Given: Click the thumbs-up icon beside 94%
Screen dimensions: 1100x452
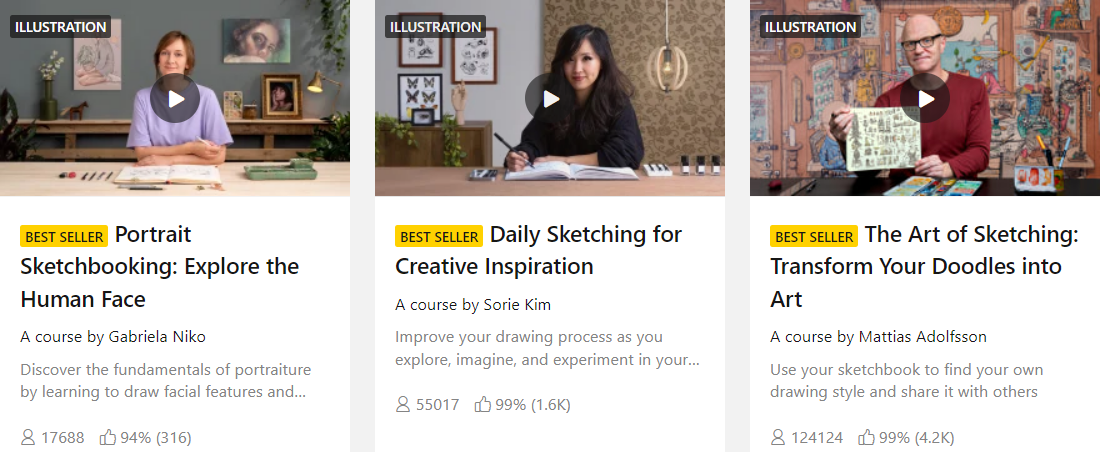Looking at the screenshot, I should (108, 437).
